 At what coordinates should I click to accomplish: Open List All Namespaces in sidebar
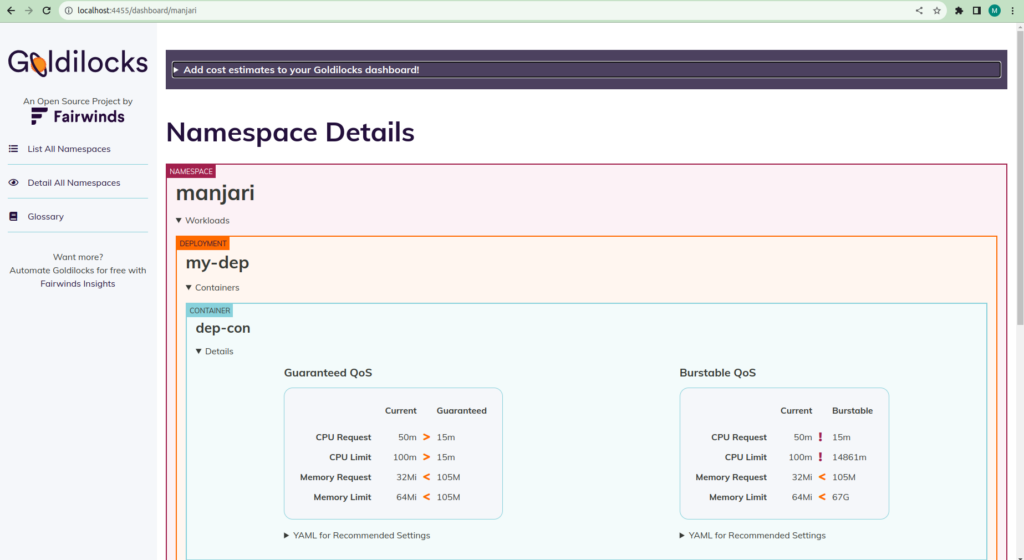(68, 149)
